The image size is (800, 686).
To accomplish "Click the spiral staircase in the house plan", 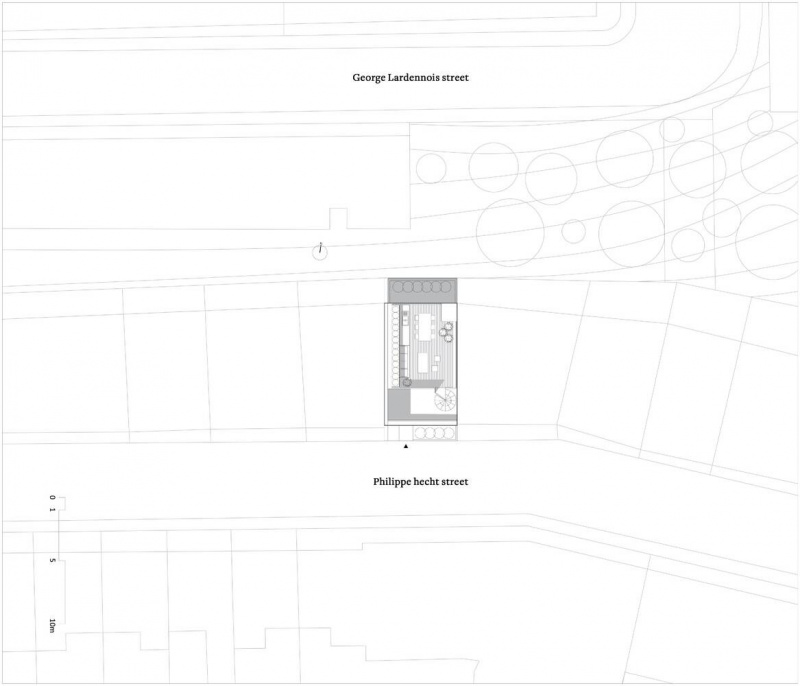I will (x=445, y=398).
